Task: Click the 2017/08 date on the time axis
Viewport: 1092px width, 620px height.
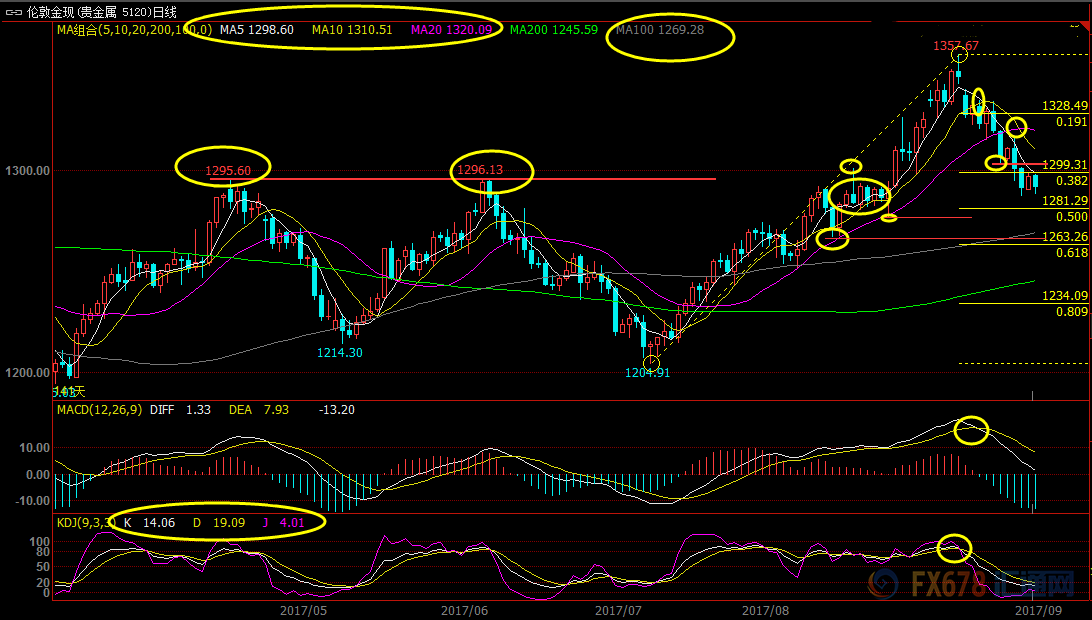Action: (x=766, y=608)
